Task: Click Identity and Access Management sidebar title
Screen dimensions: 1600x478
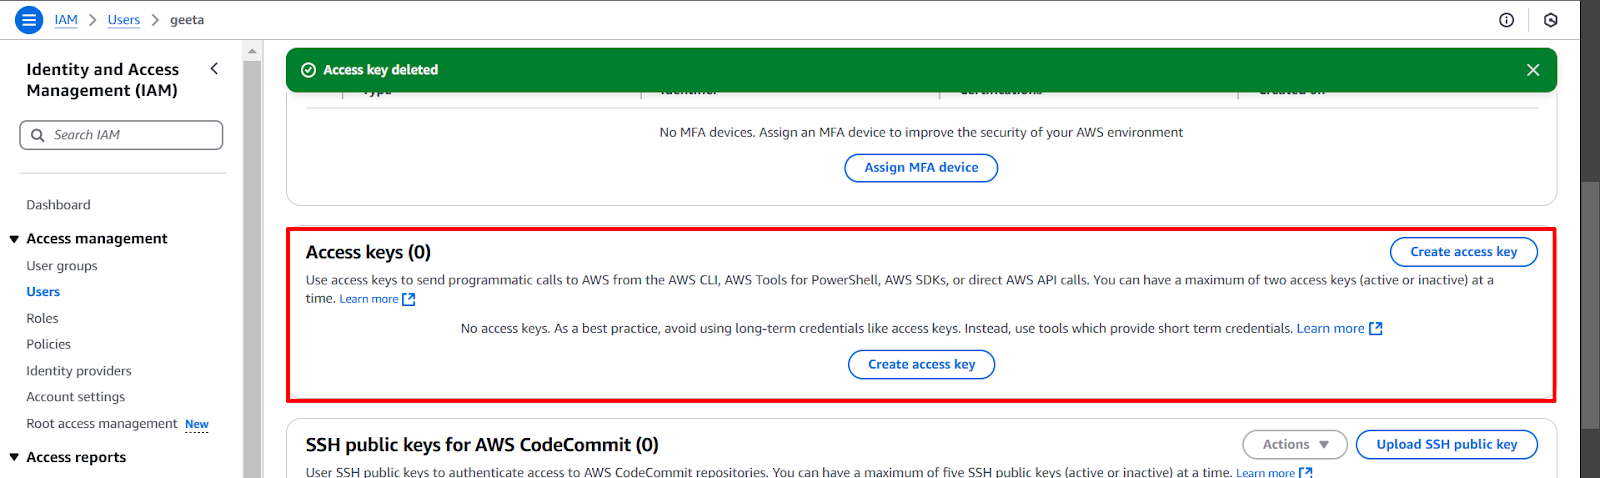Action: coord(102,80)
